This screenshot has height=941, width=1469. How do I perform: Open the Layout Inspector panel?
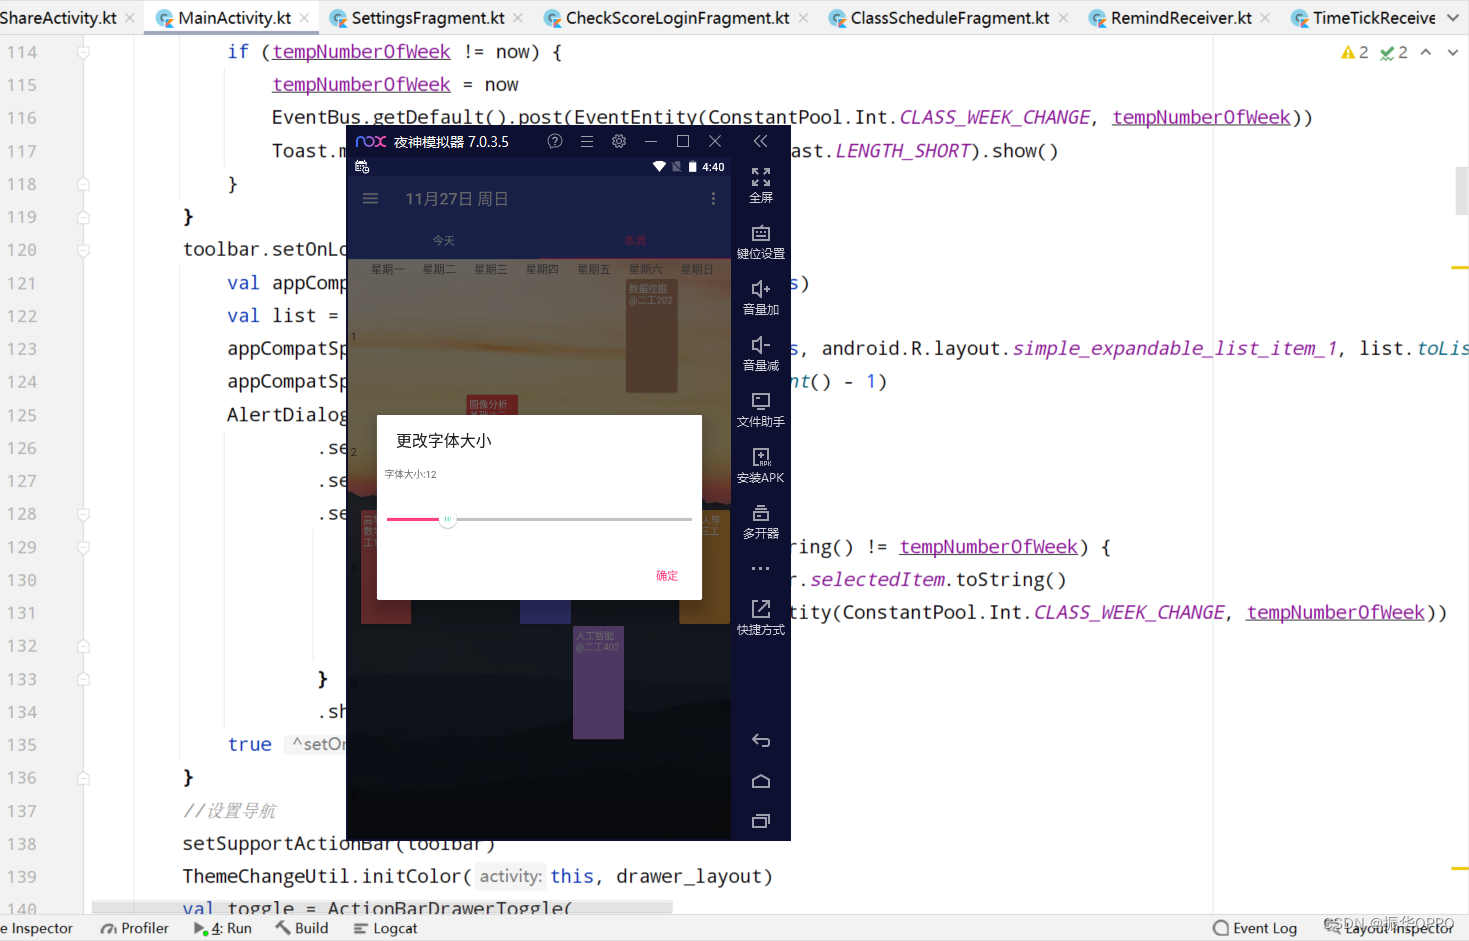pyautogui.click(x=1390, y=928)
